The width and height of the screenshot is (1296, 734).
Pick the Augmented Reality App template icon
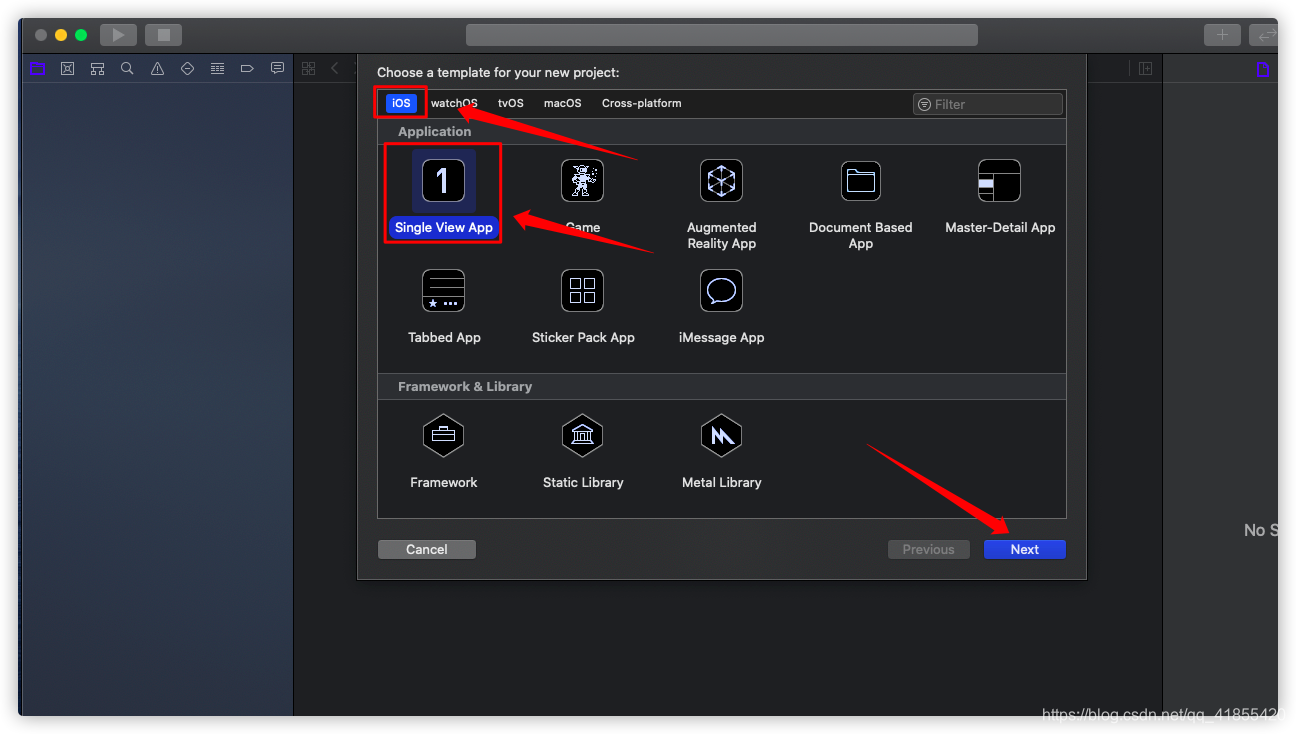[x=721, y=181]
